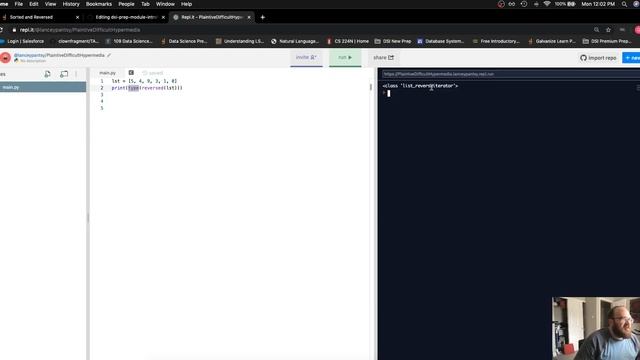Edit the repl name pencil icon
Image resolution: width=640 pixels, height=360 pixels.
[109, 55]
